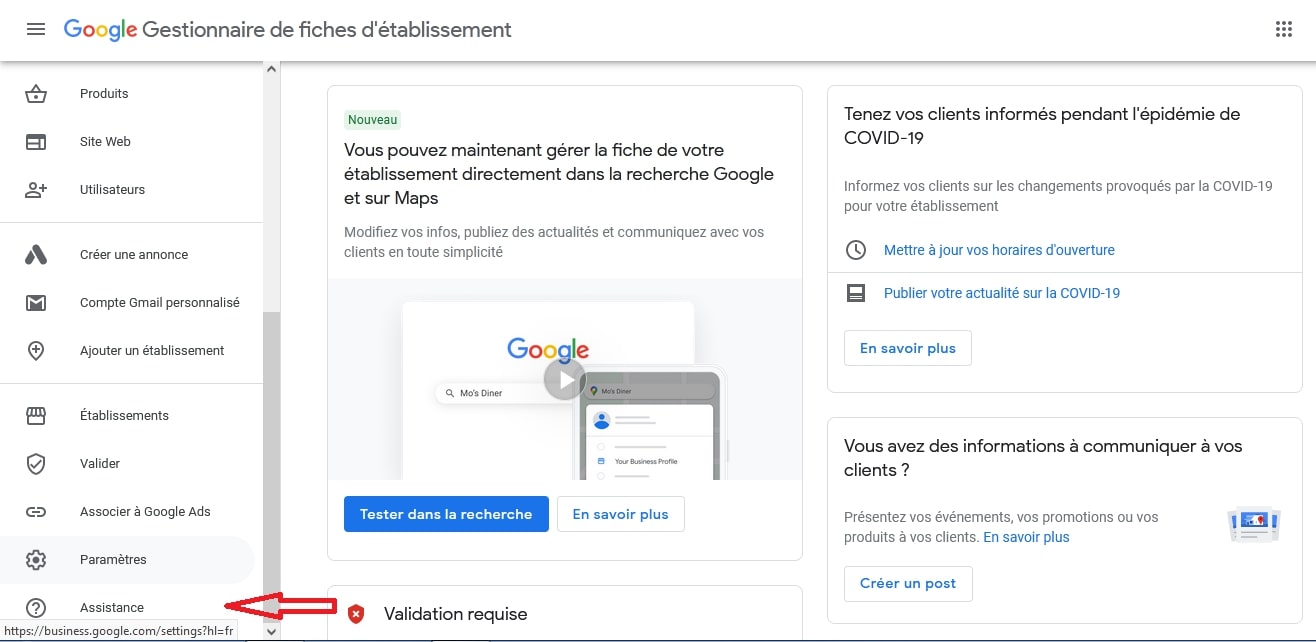Click the Assistance question mark icon
Image resolution: width=1316 pixels, height=642 pixels.
[36, 608]
